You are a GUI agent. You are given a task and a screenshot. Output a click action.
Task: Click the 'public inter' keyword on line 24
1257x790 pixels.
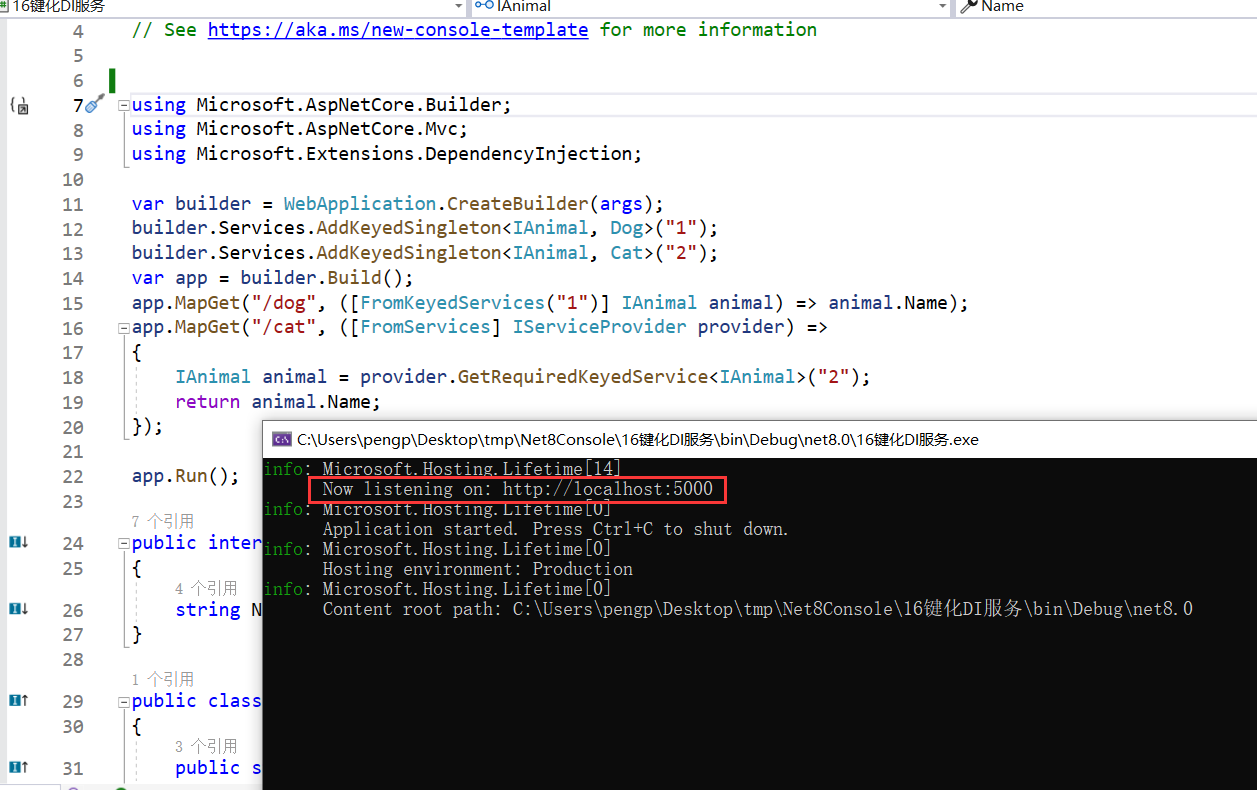(197, 542)
